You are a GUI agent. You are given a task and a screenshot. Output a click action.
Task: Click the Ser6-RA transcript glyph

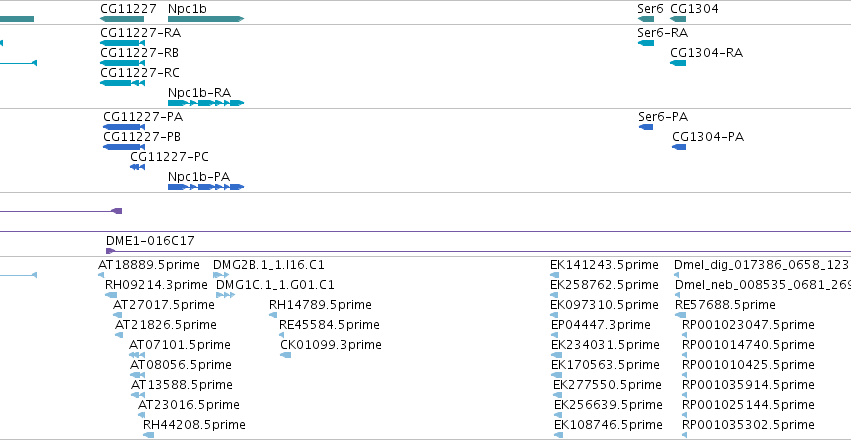point(646,43)
